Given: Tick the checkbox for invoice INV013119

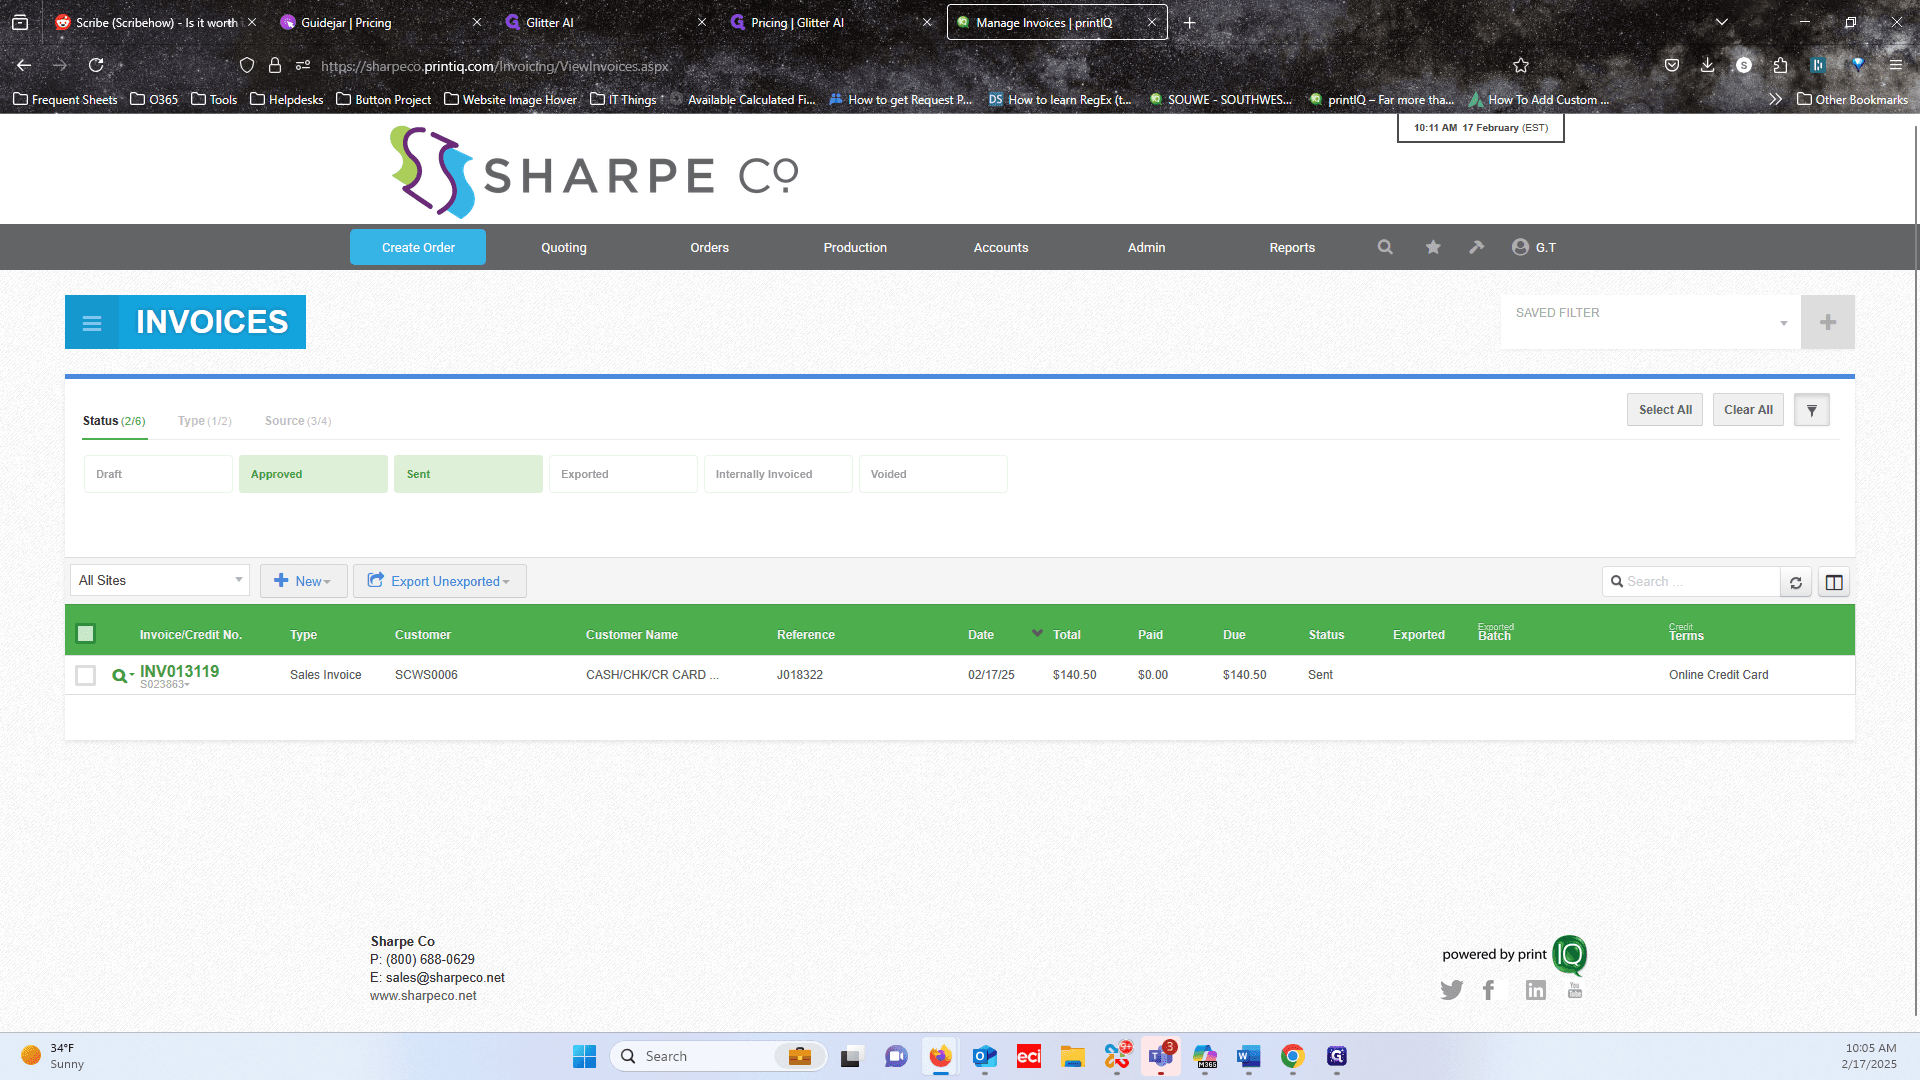Looking at the screenshot, I should tap(86, 676).
